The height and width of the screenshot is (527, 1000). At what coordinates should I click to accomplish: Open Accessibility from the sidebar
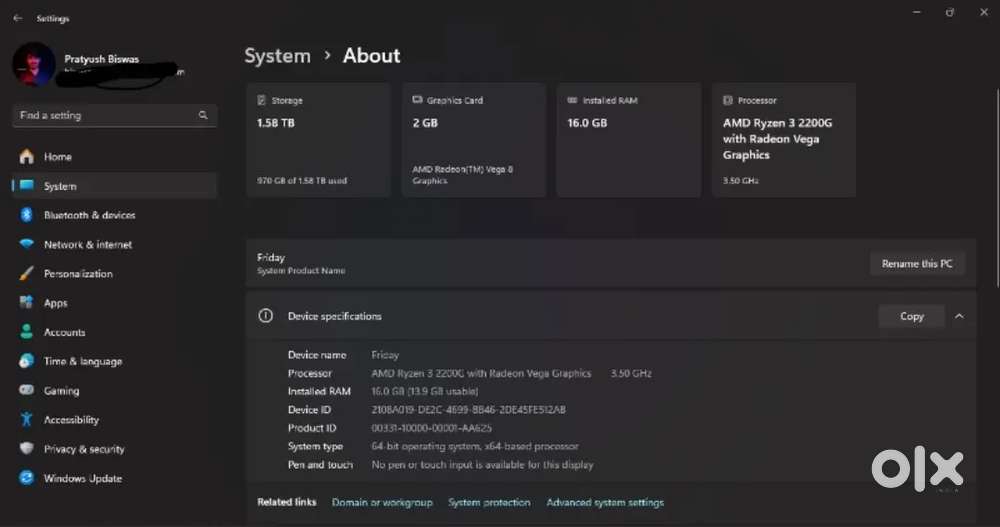[71, 420]
